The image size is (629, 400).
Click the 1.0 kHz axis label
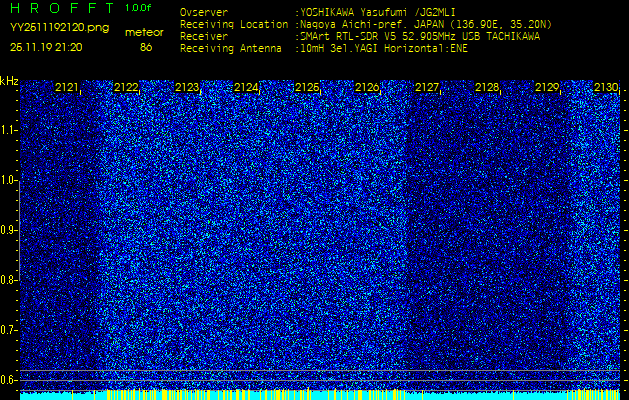(x=8, y=181)
